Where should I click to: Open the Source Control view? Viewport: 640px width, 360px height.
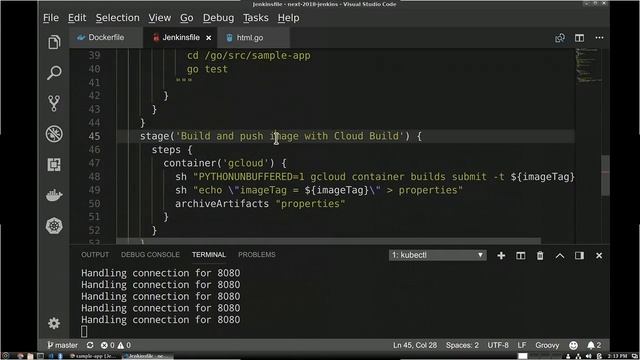[54, 103]
